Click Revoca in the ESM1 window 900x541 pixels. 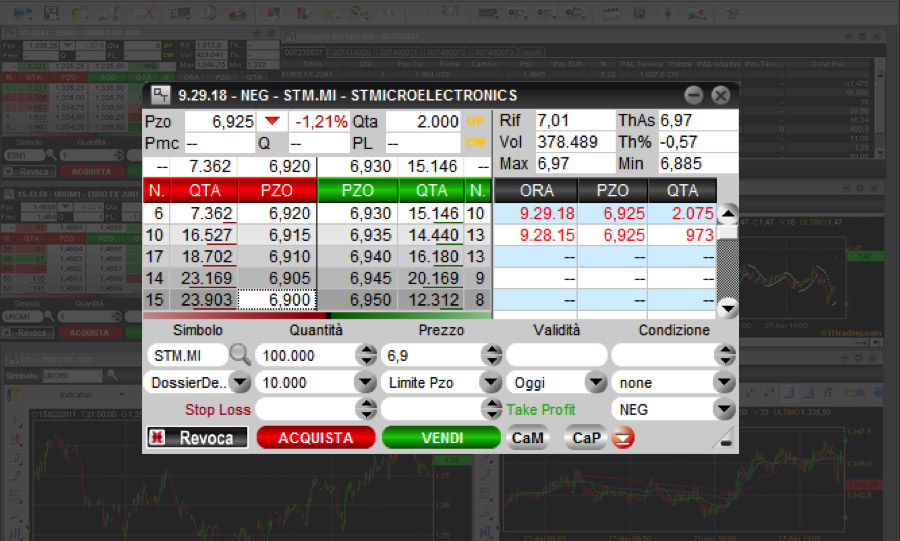(x=29, y=172)
